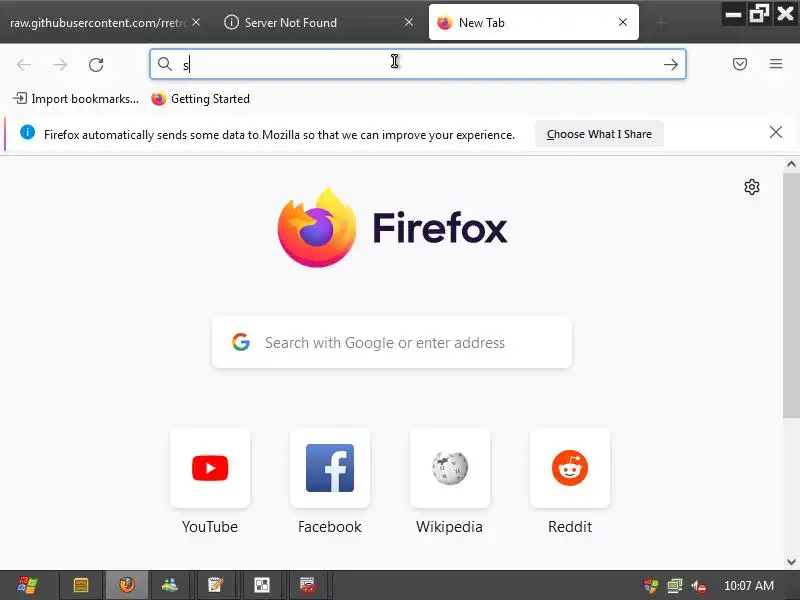Screen dimensions: 800x600
Task: Close the raw.githubusercontent.com tab
Action: (x=196, y=22)
